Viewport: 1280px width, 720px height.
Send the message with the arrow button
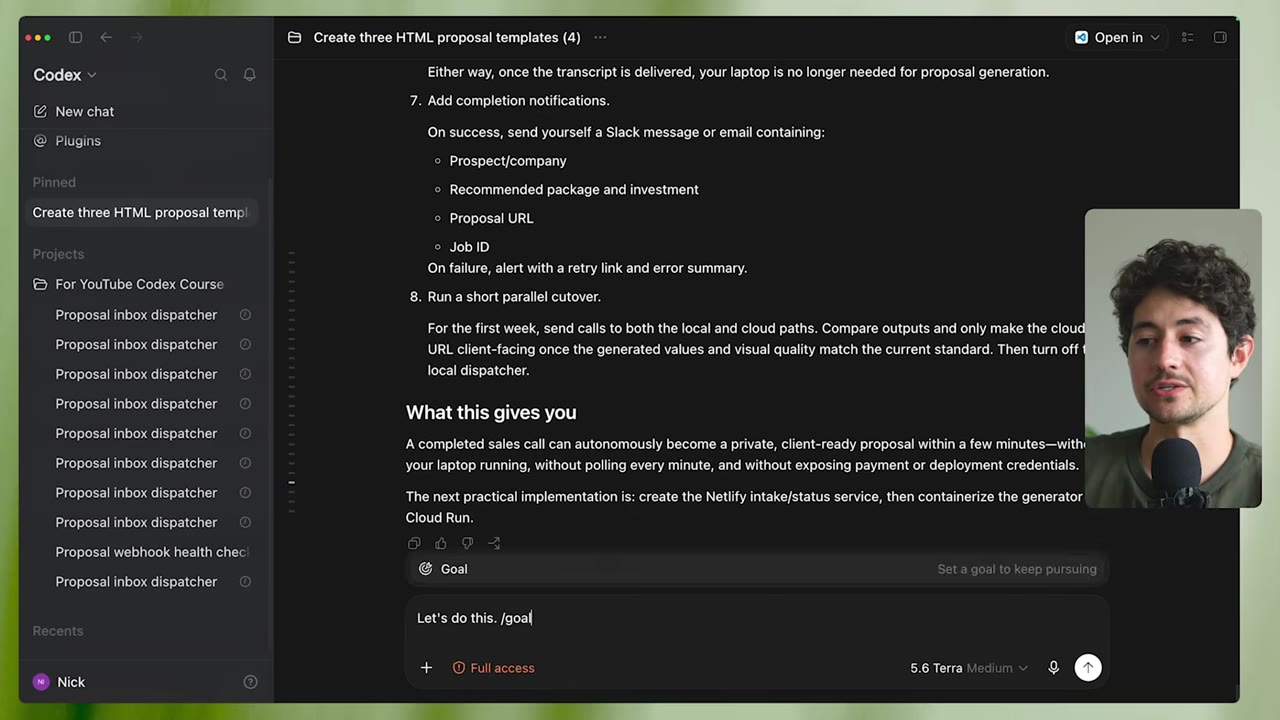tap(1088, 667)
